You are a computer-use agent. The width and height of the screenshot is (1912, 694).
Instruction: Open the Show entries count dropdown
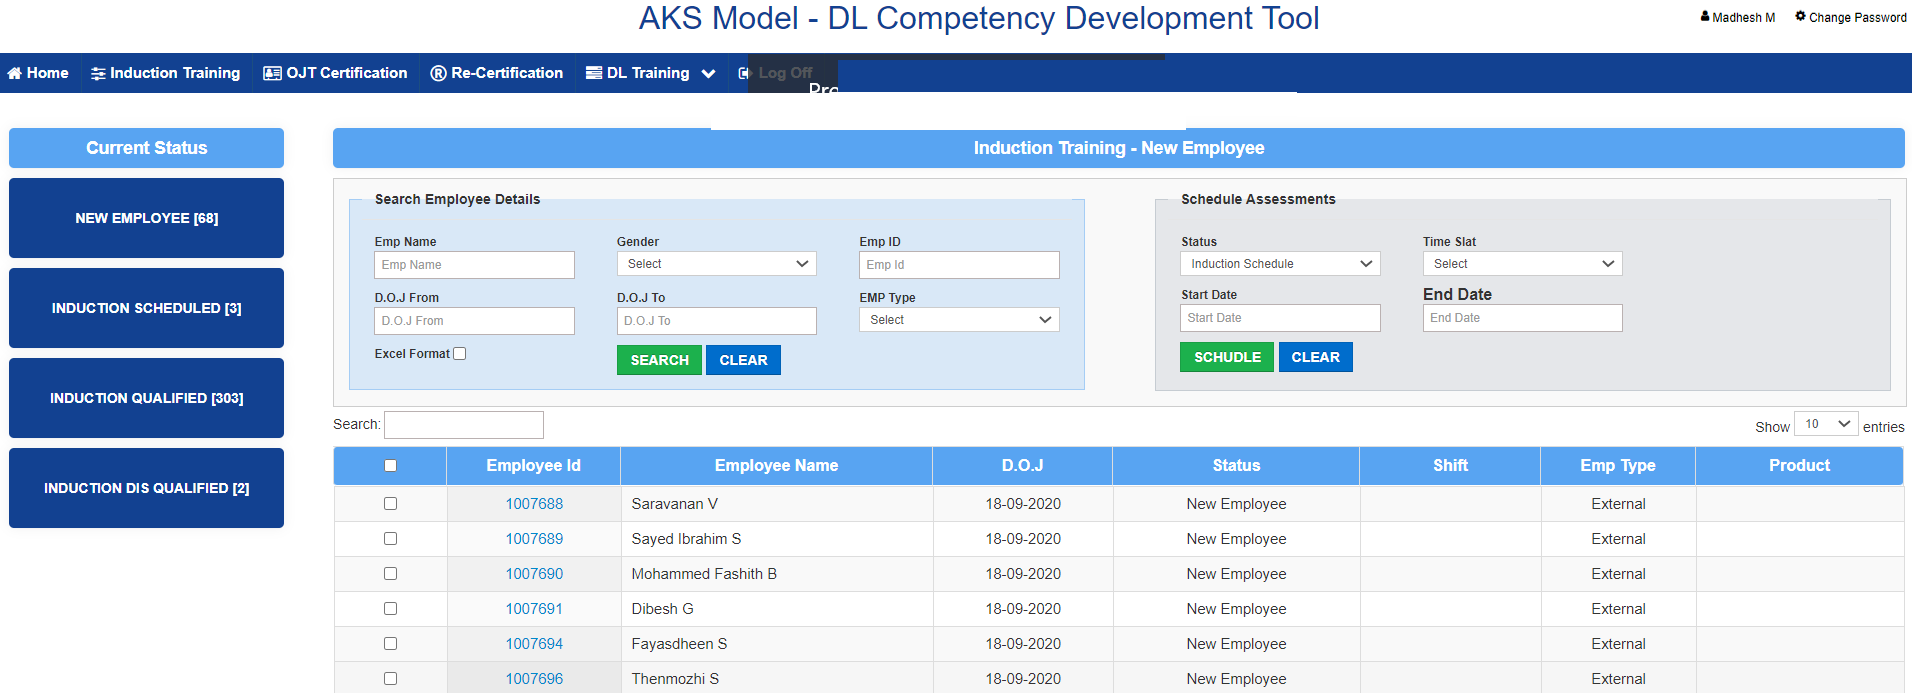pyautogui.click(x=1826, y=424)
